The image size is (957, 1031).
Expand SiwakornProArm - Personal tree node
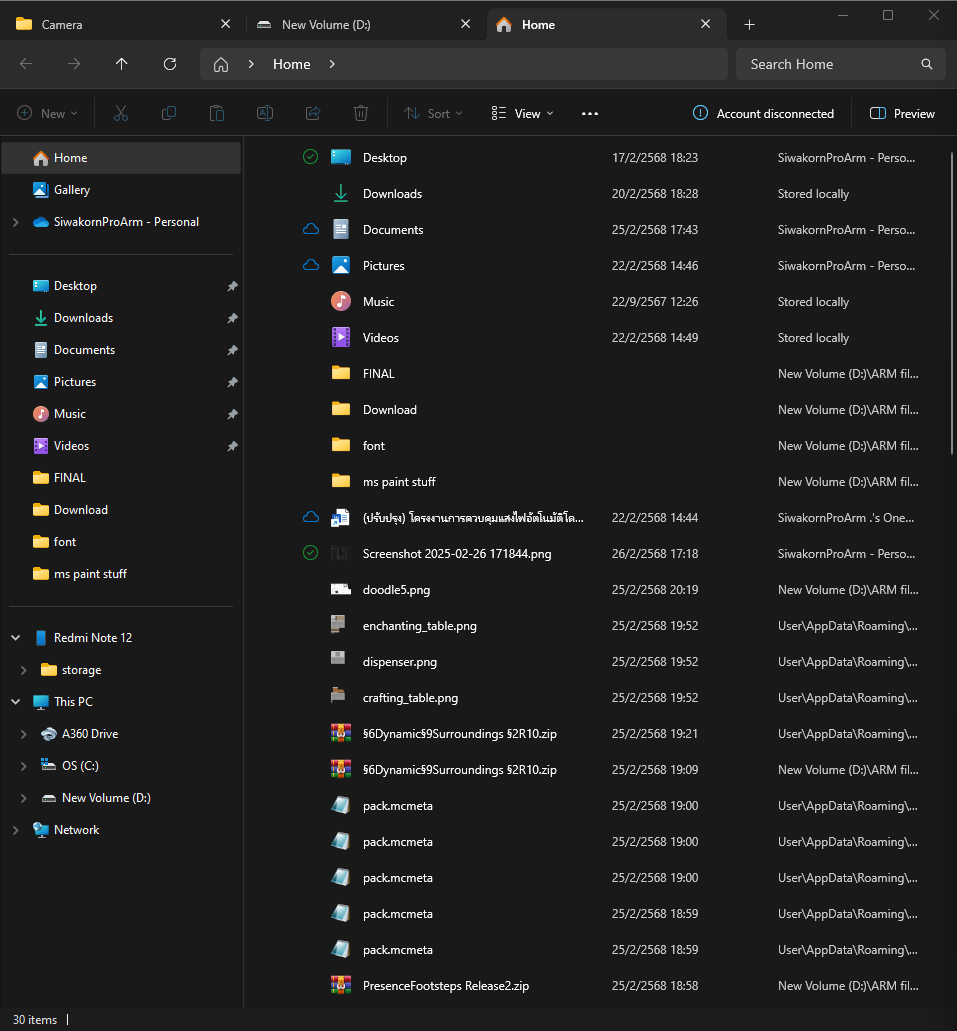point(16,222)
